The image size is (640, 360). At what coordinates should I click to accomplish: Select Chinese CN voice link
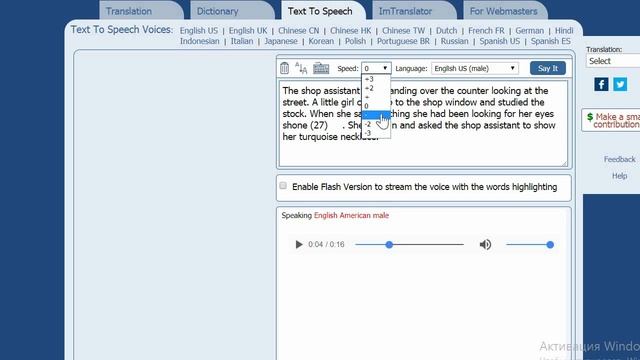(298, 31)
